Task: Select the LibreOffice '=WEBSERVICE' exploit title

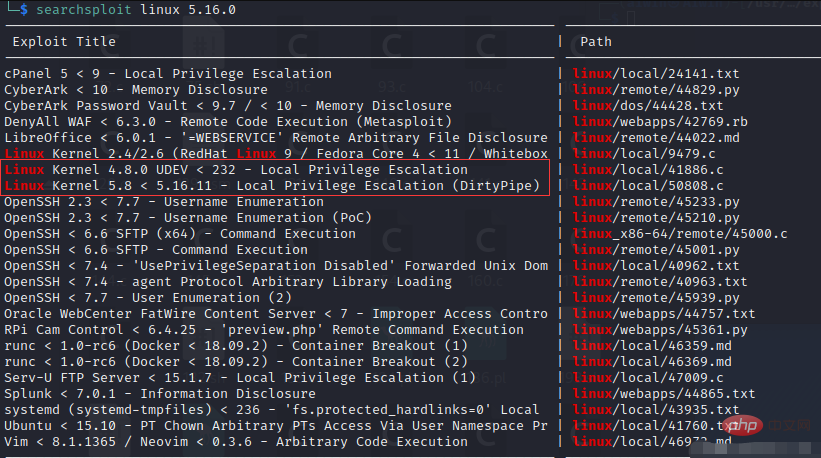Action: coord(276,137)
